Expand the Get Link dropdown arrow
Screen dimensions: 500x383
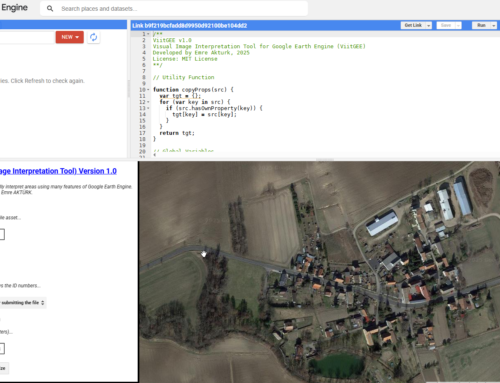429,25
